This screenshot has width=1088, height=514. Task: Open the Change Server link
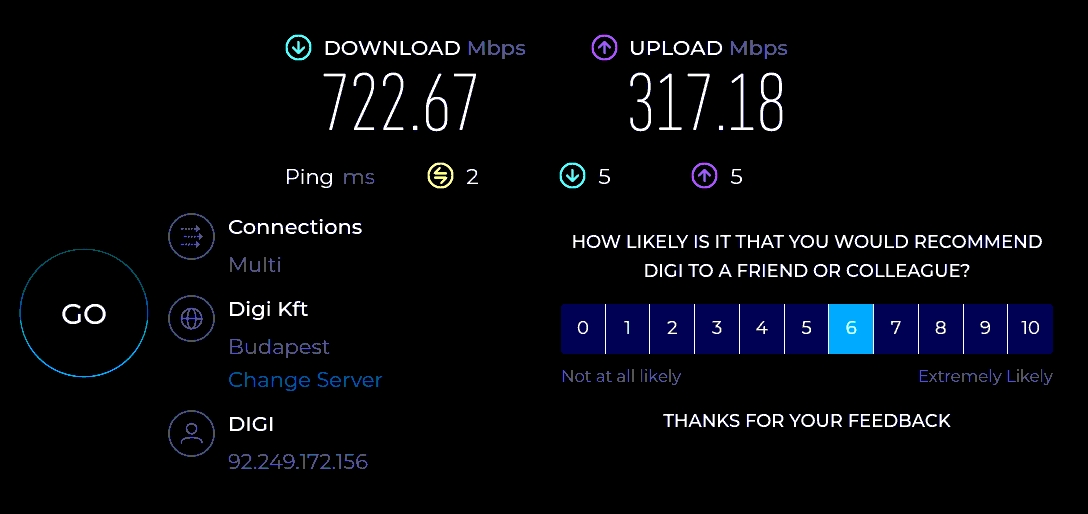(305, 380)
